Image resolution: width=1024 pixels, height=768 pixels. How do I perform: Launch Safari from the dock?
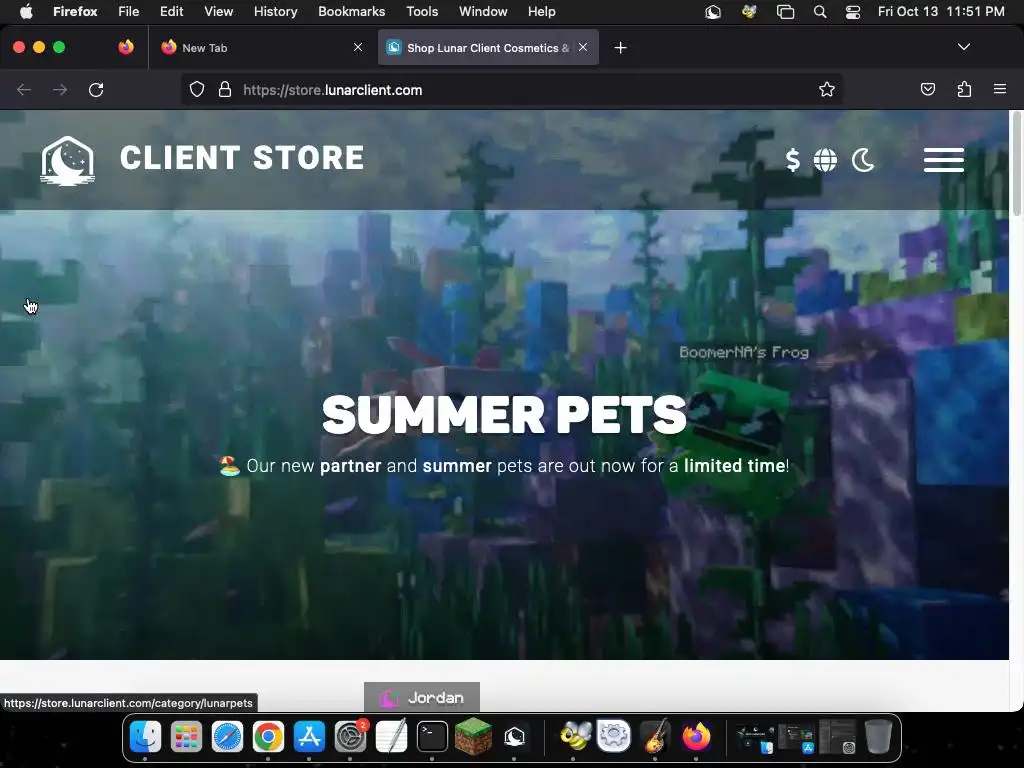[x=227, y=737]
